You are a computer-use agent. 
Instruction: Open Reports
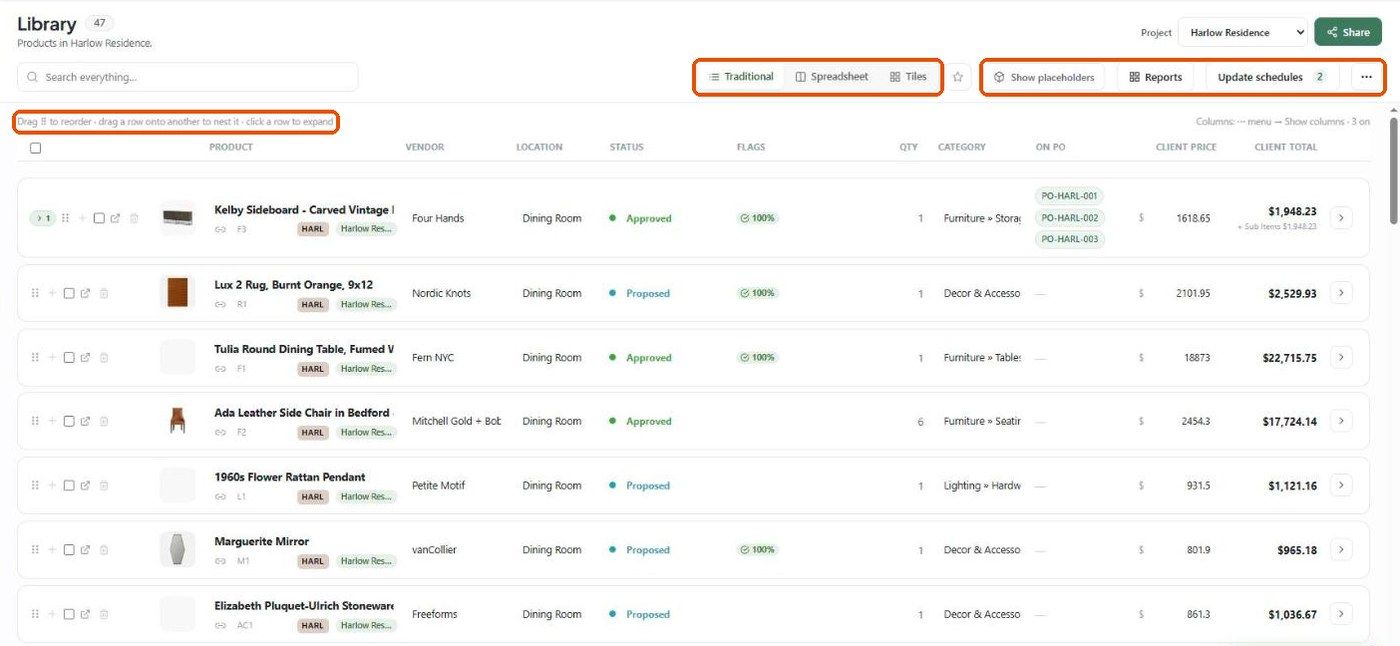coord(1156,77)
